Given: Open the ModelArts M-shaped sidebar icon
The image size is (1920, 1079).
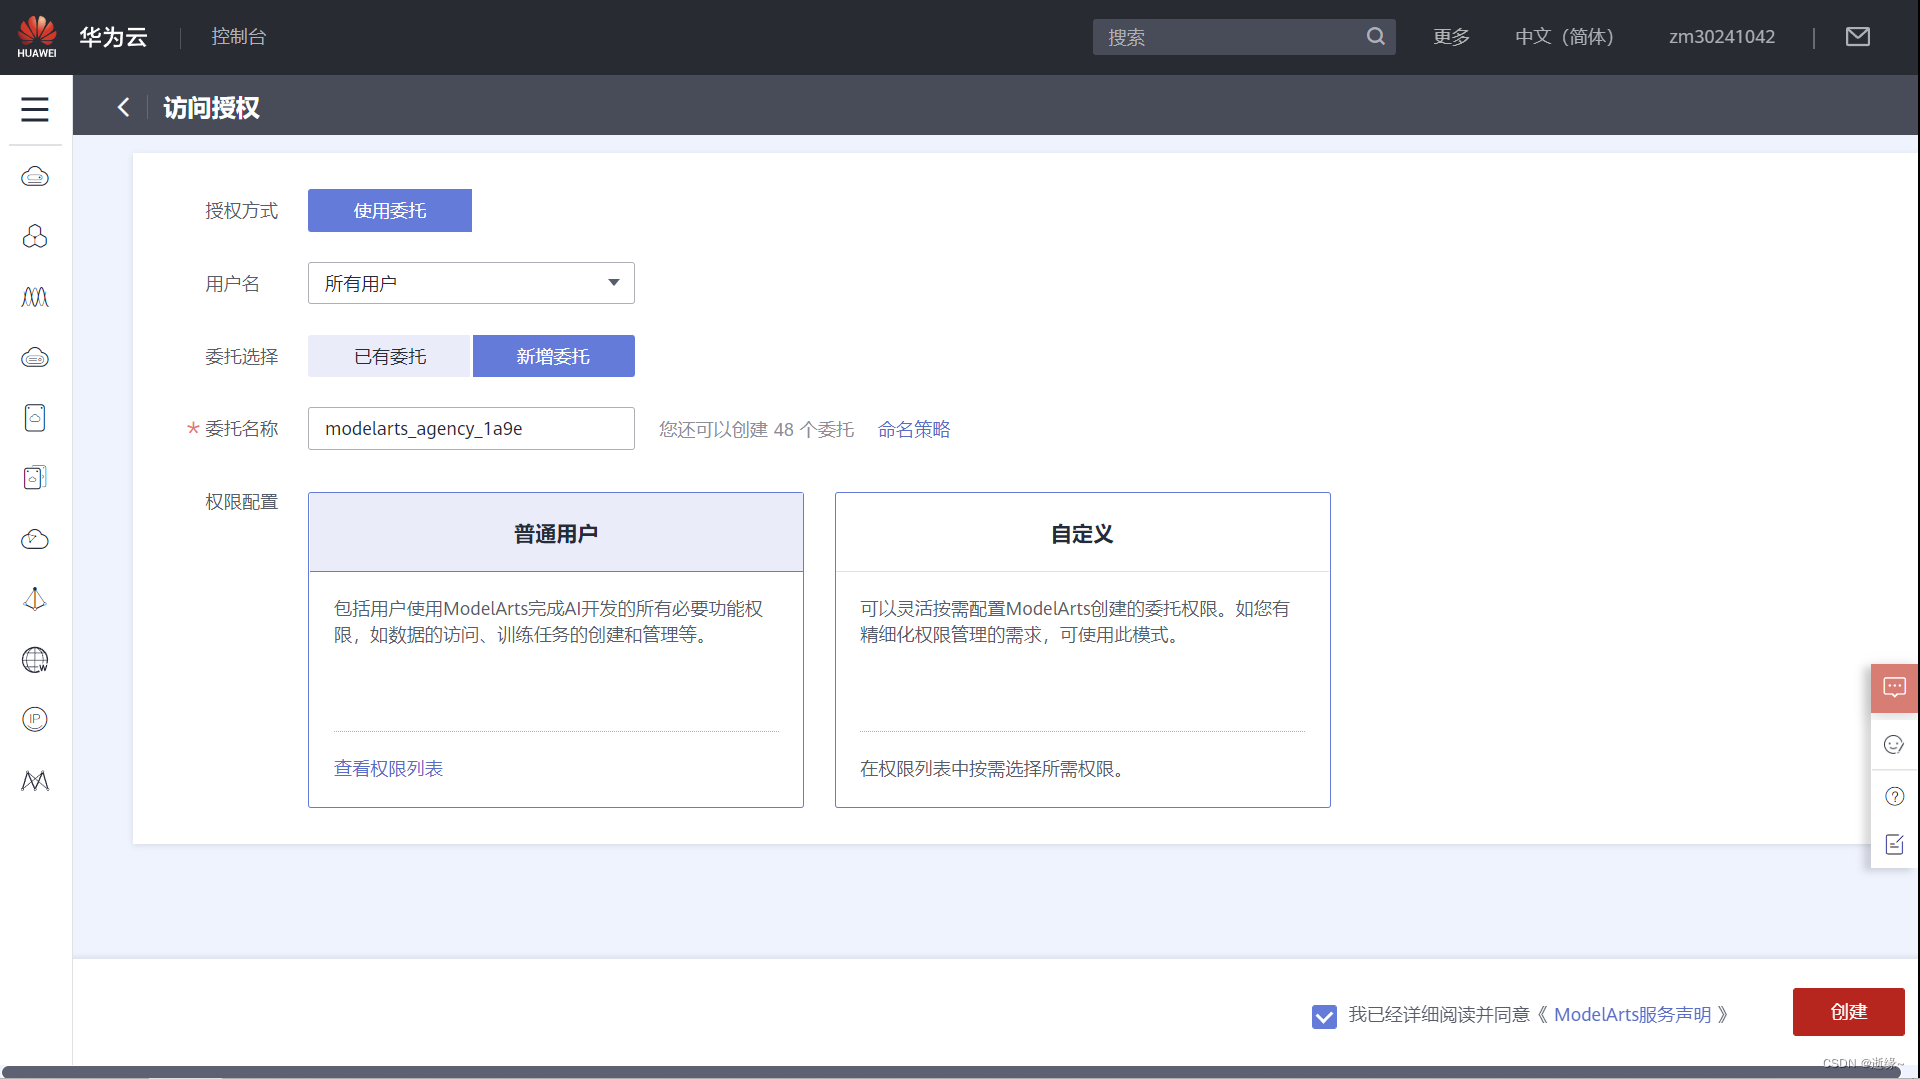Looking at the screenshot, I should click(35, 781).
